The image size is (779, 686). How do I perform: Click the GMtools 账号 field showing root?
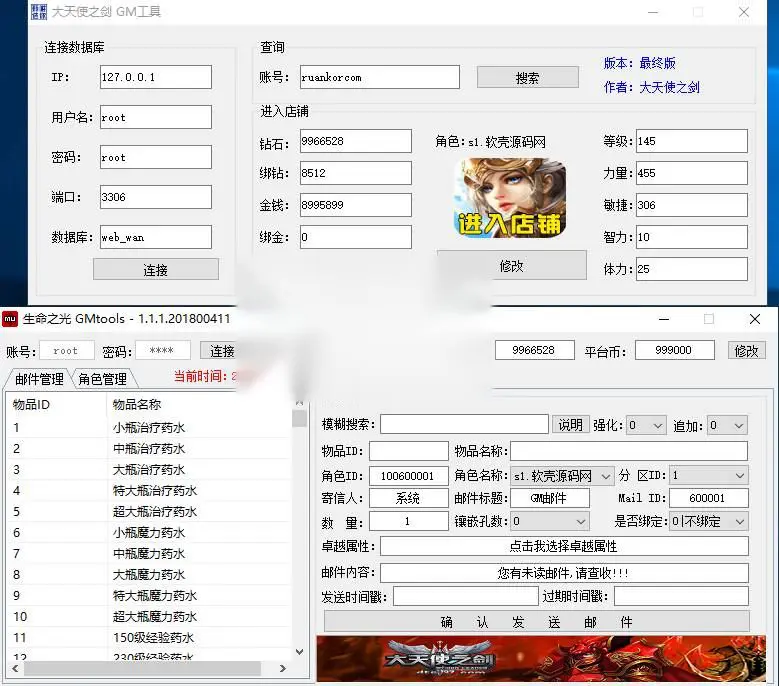pyautogui.click(x=67, y=351)
